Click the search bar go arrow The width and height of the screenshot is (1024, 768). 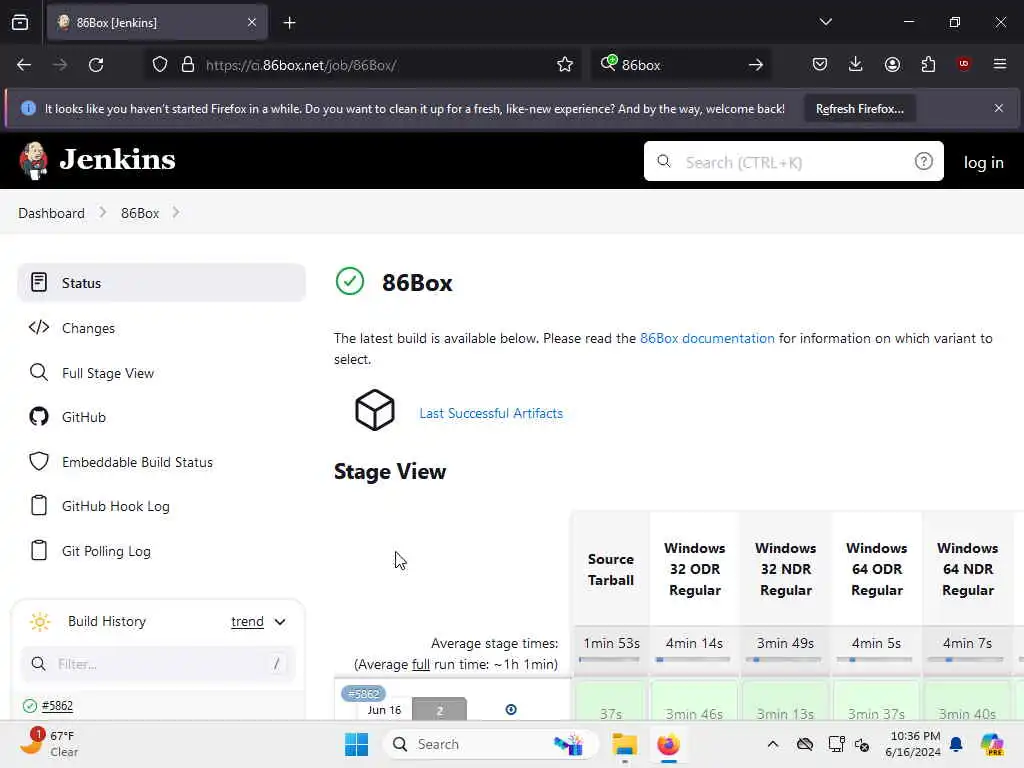click(x=756, y=65)
